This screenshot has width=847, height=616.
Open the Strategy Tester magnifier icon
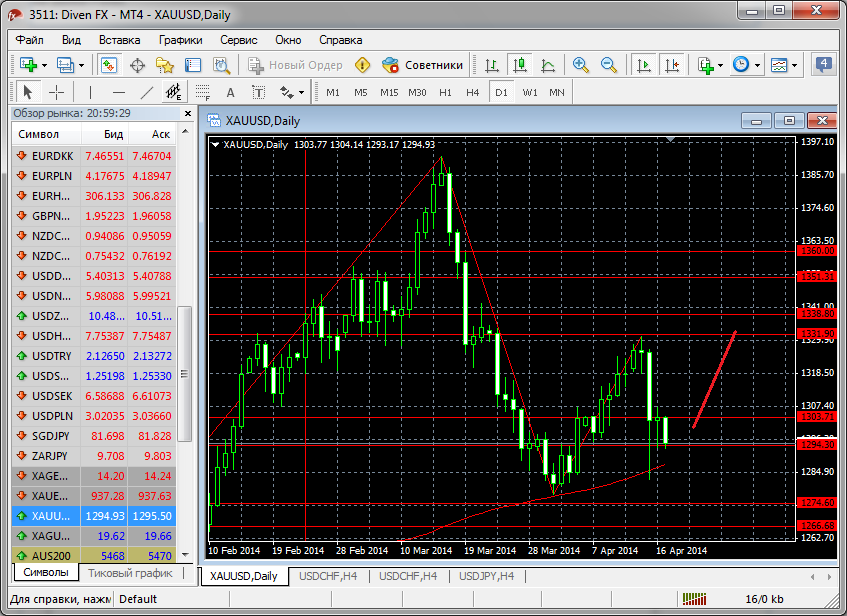coord(221,65)
